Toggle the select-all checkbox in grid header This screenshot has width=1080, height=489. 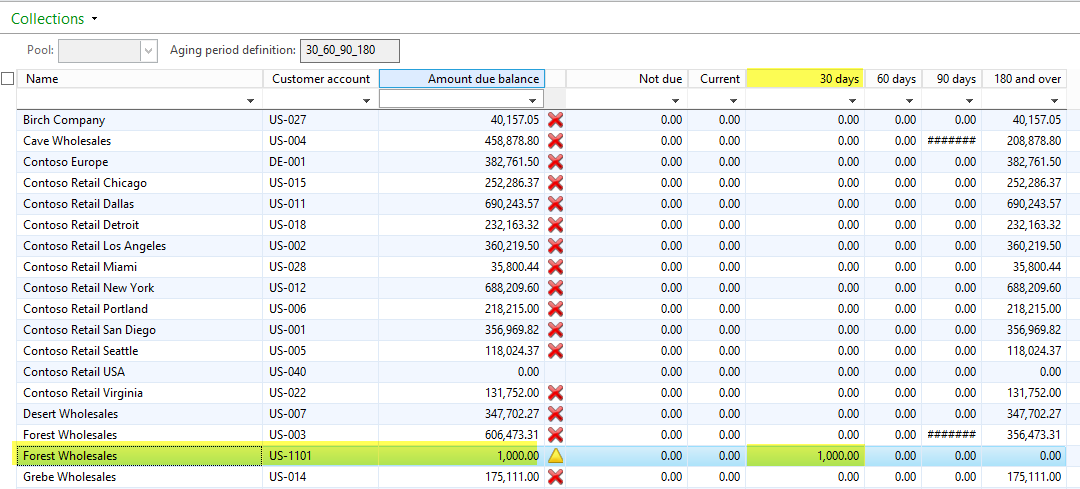(x=8, y=79)
